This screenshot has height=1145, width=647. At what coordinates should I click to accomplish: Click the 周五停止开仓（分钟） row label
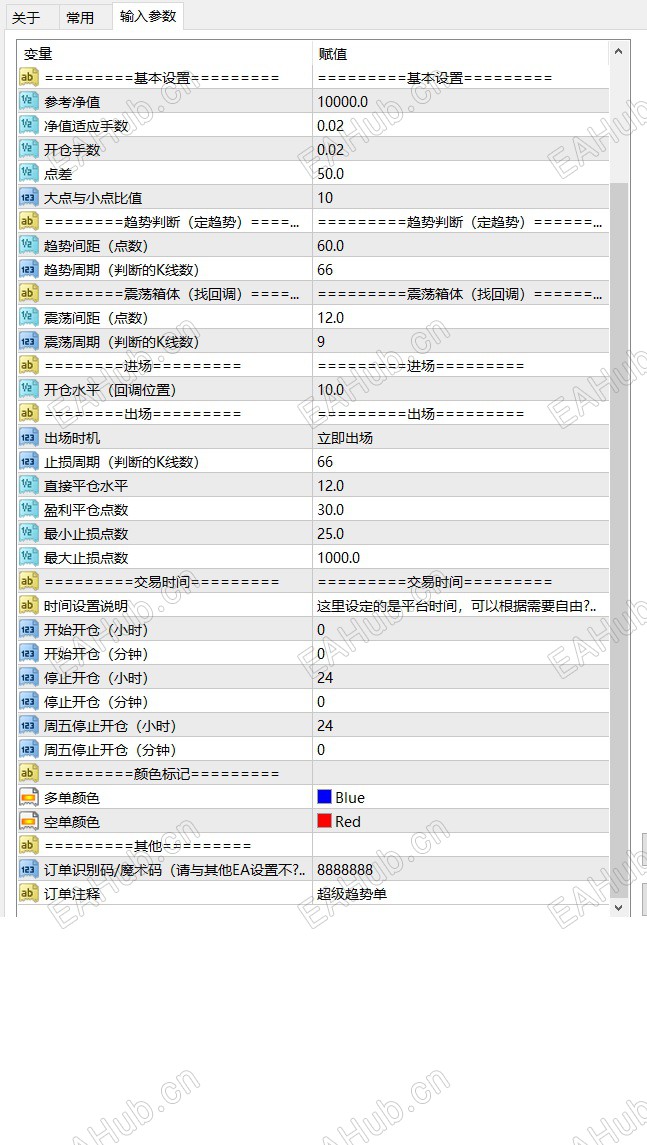click(x=110, y=750)
